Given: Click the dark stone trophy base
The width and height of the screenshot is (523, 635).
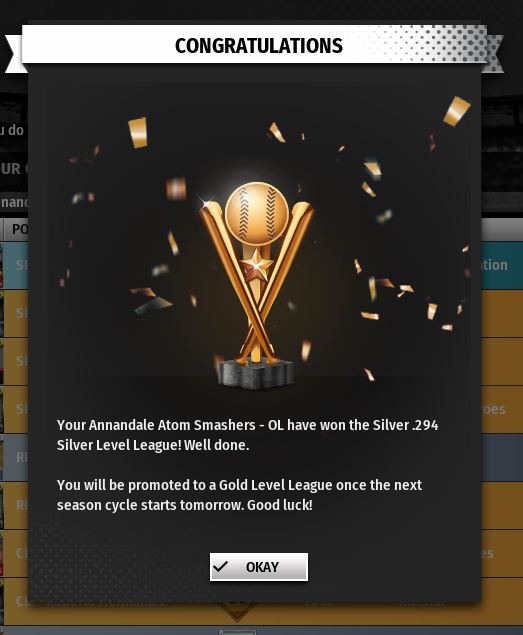Looking at the screenshot, I should 255,374.
